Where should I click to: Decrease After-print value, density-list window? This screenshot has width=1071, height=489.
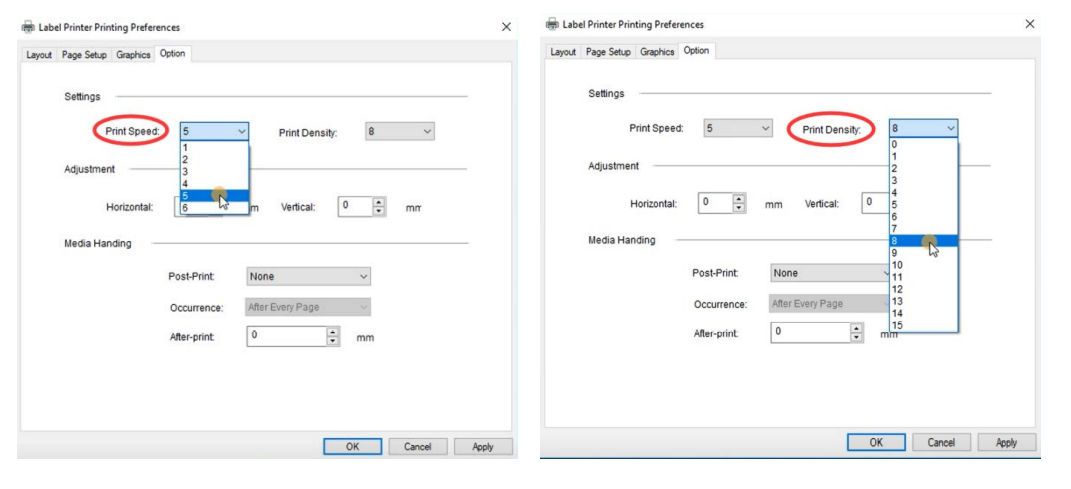857,337
